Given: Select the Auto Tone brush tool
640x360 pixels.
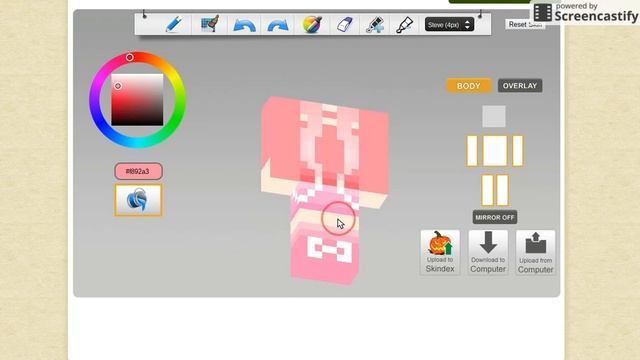Looking at the screenshot, I should tap(209, 24).
